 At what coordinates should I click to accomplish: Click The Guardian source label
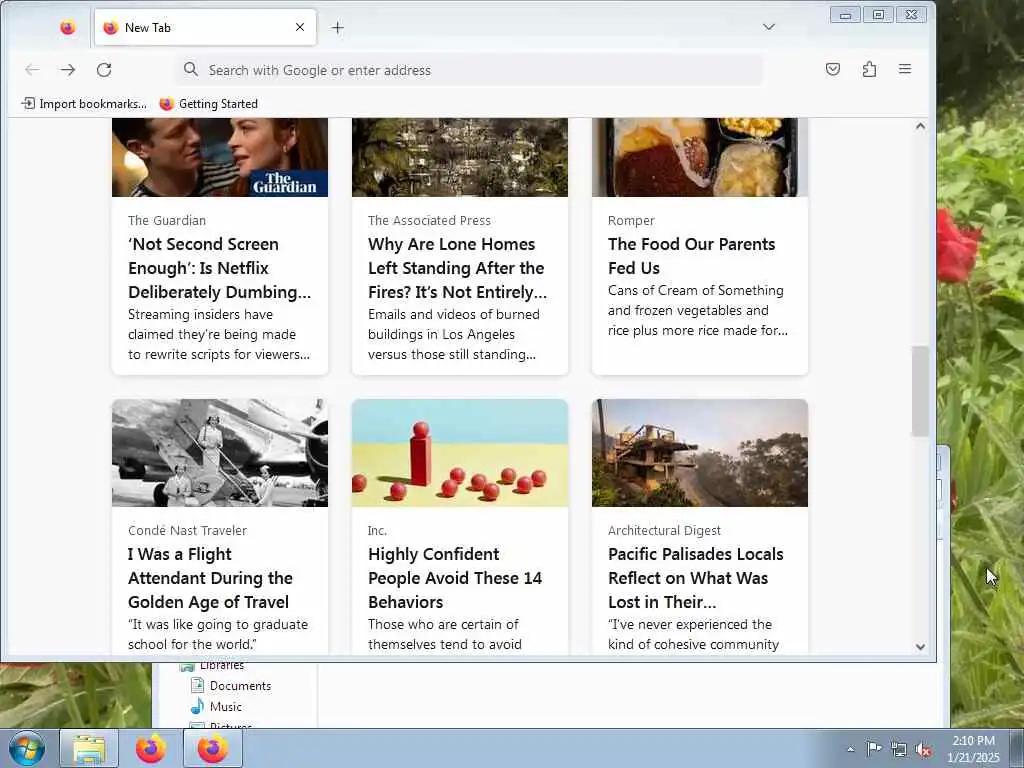(167, 221)
